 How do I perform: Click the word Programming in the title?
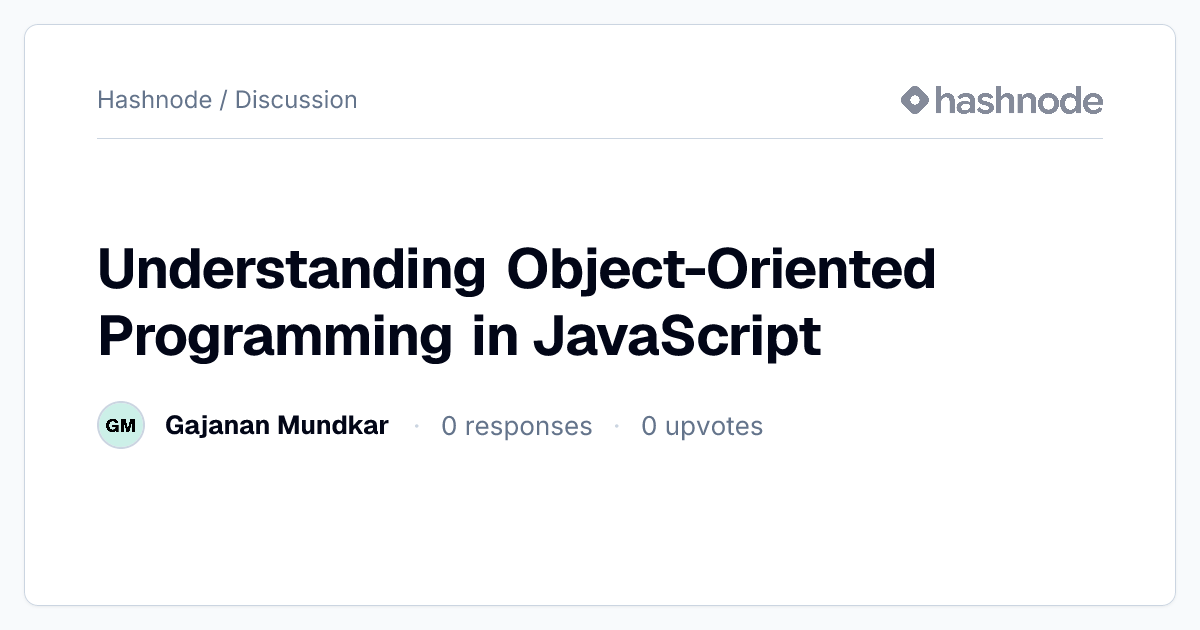click(275, 335)
